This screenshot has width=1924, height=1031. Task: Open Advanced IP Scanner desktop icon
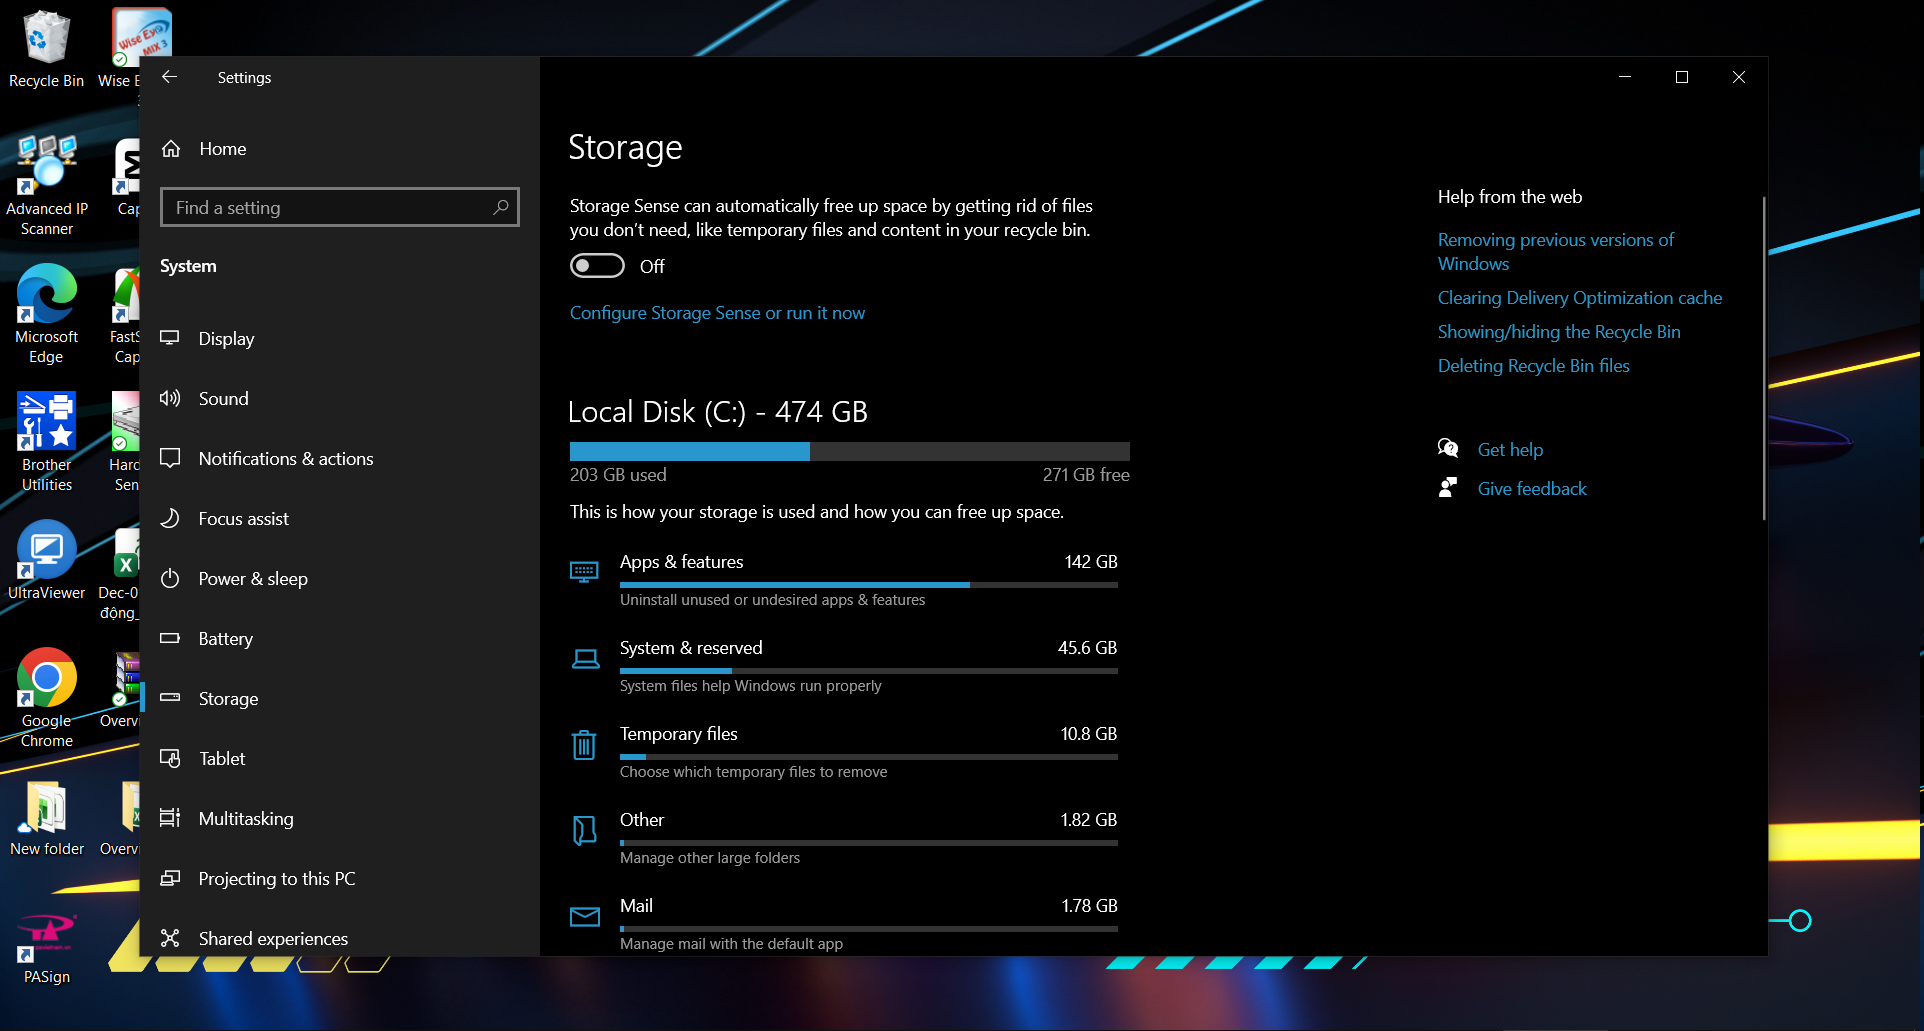coord(46,186)
